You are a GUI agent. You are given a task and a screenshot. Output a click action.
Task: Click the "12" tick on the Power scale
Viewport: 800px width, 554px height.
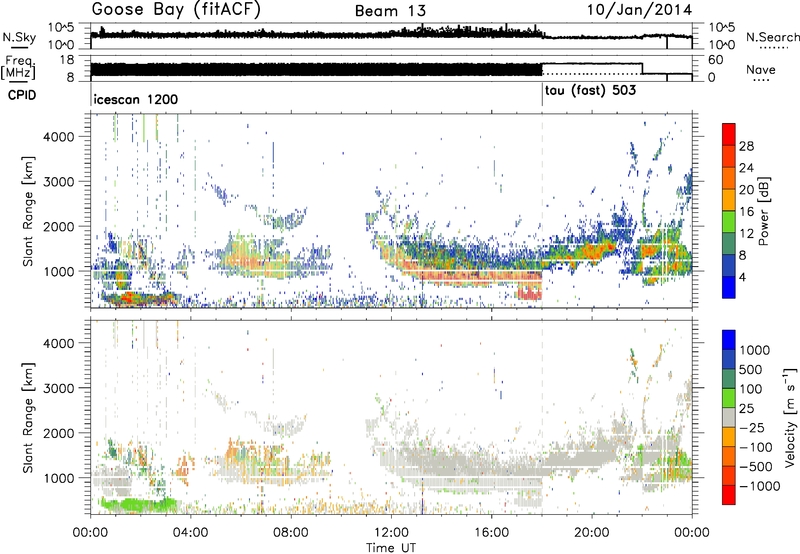coord(746,234)
